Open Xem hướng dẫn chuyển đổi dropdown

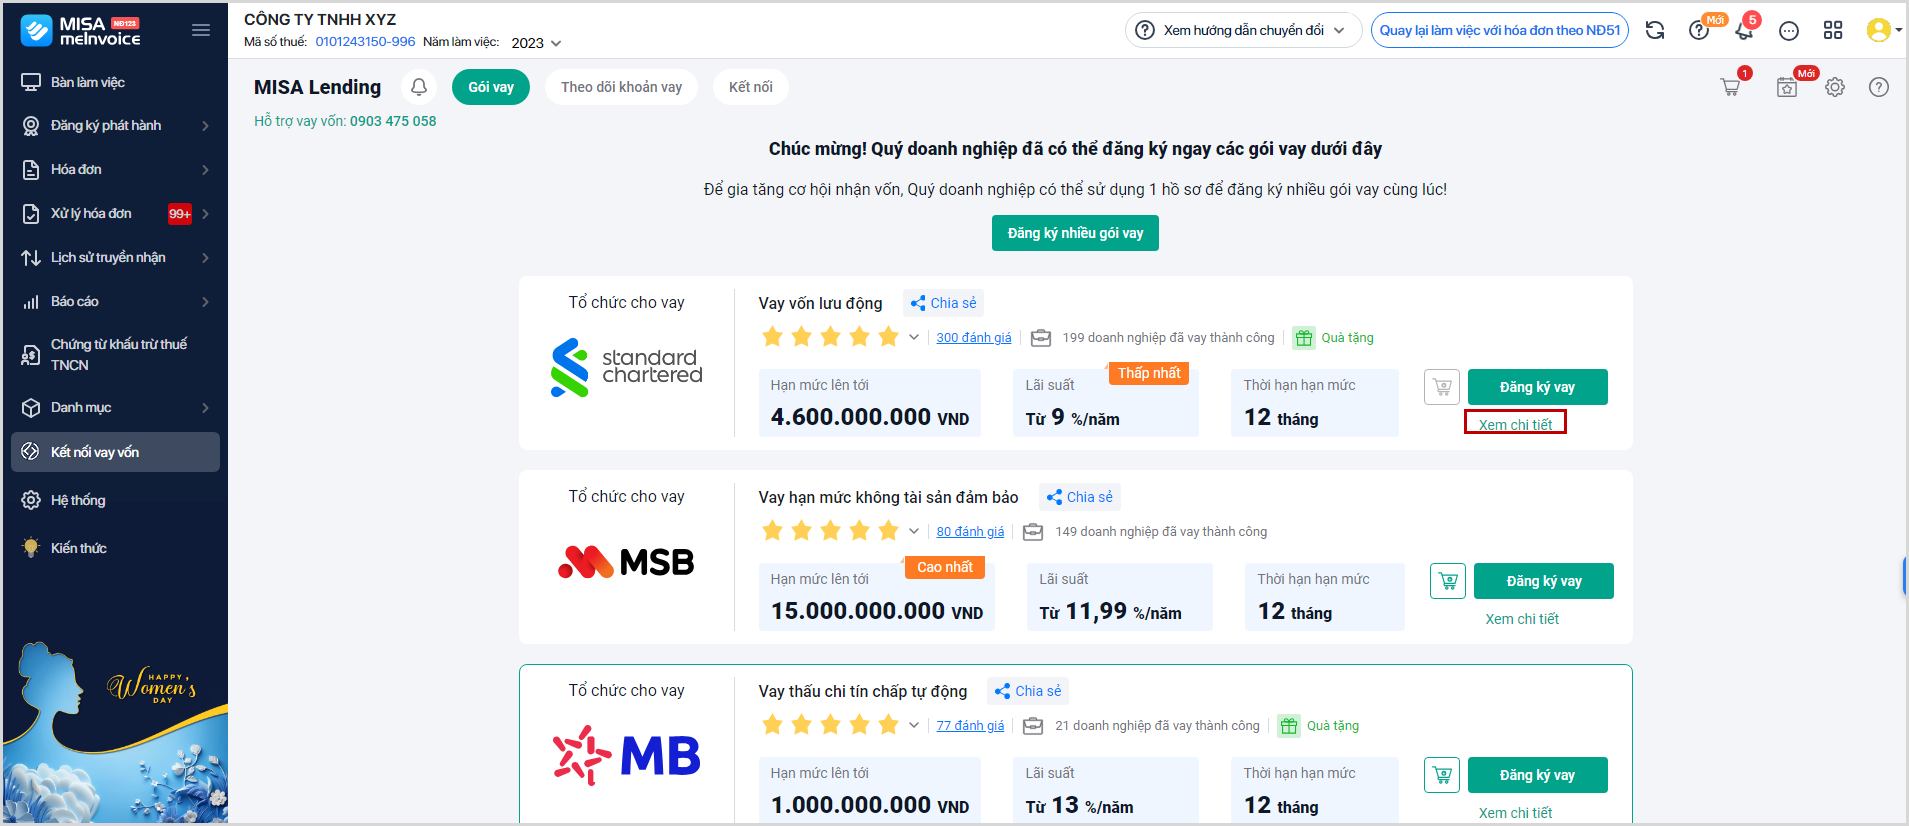[x=1243, y=30]
